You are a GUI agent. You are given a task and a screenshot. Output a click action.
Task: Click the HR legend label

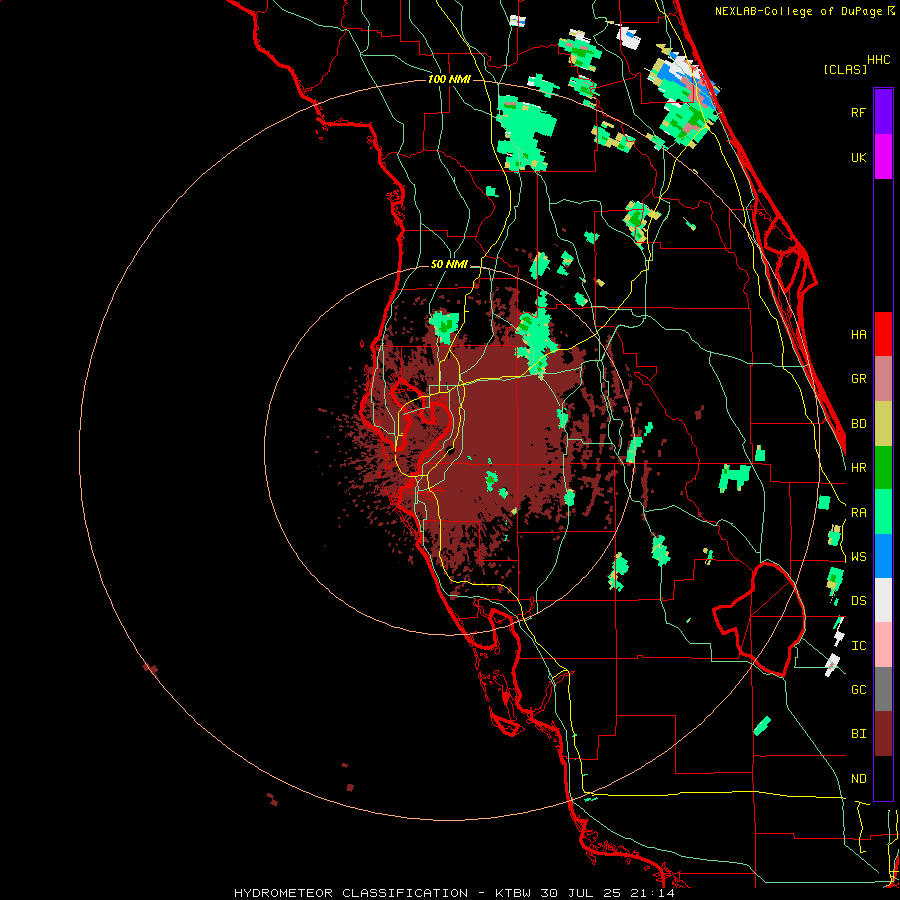click(x=858, y=468)
